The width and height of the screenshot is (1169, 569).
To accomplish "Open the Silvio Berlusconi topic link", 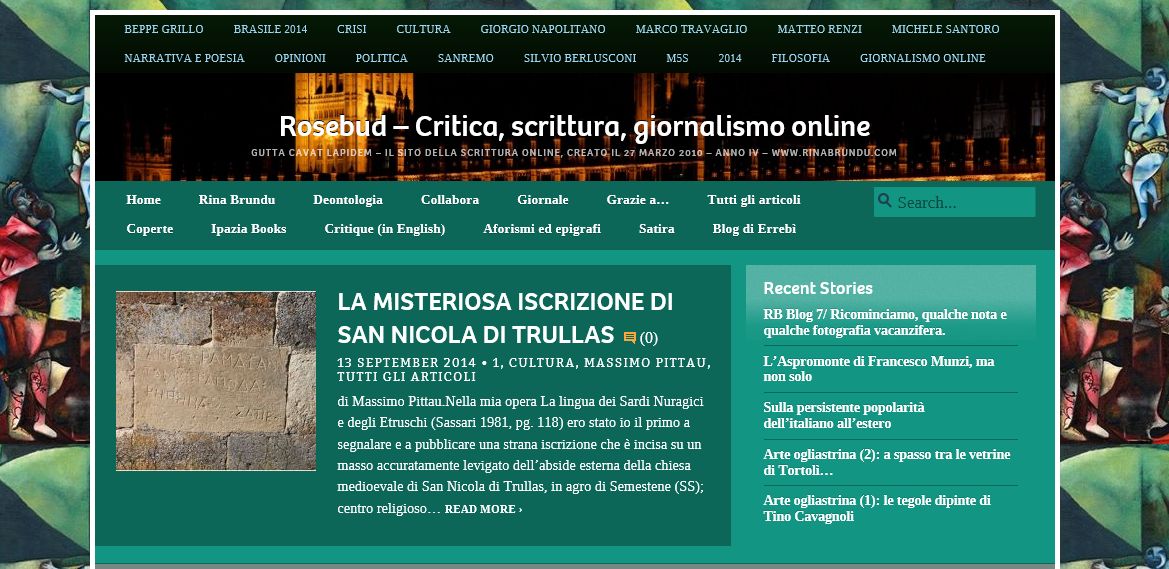I will [579, 58].
